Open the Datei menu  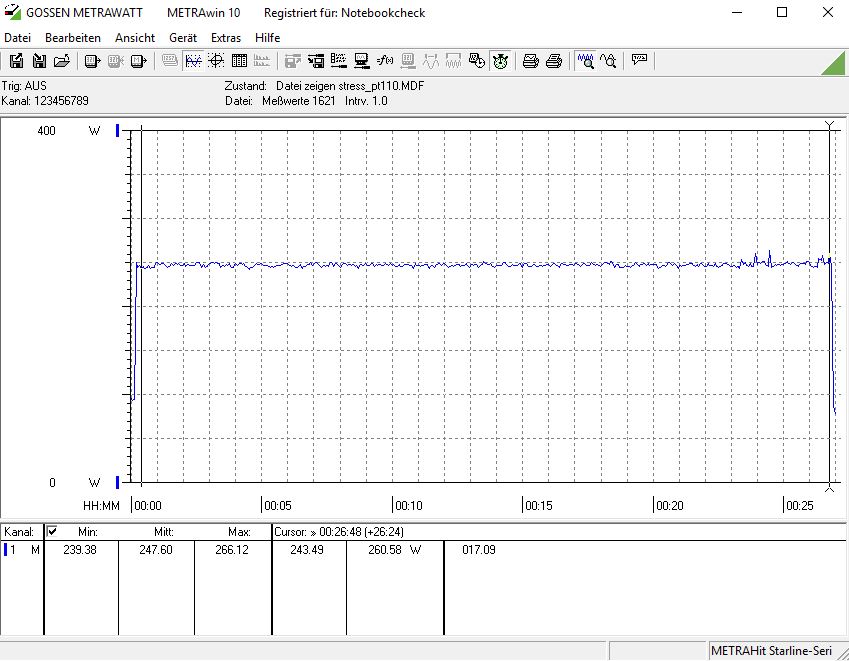click(18, 37)
